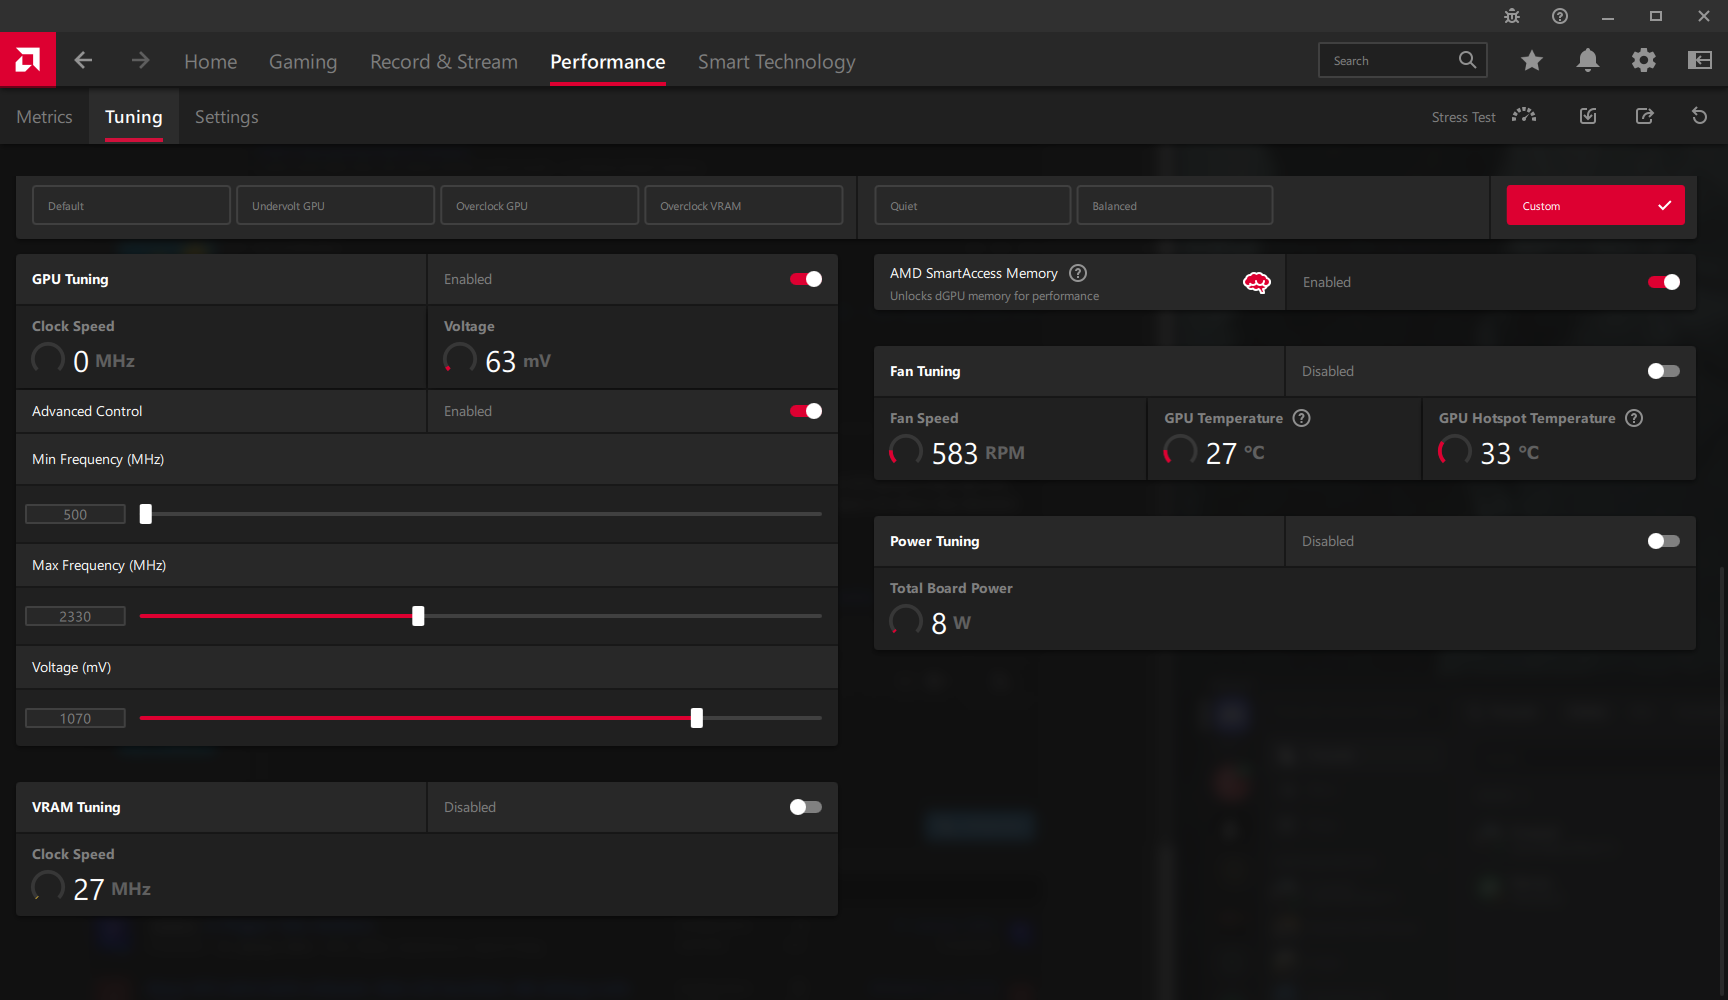Click the Stress Test label
Image resolution: width=1728 pixels, height=1000 pixels.
pyautogui.click(x=1463, y=117)
